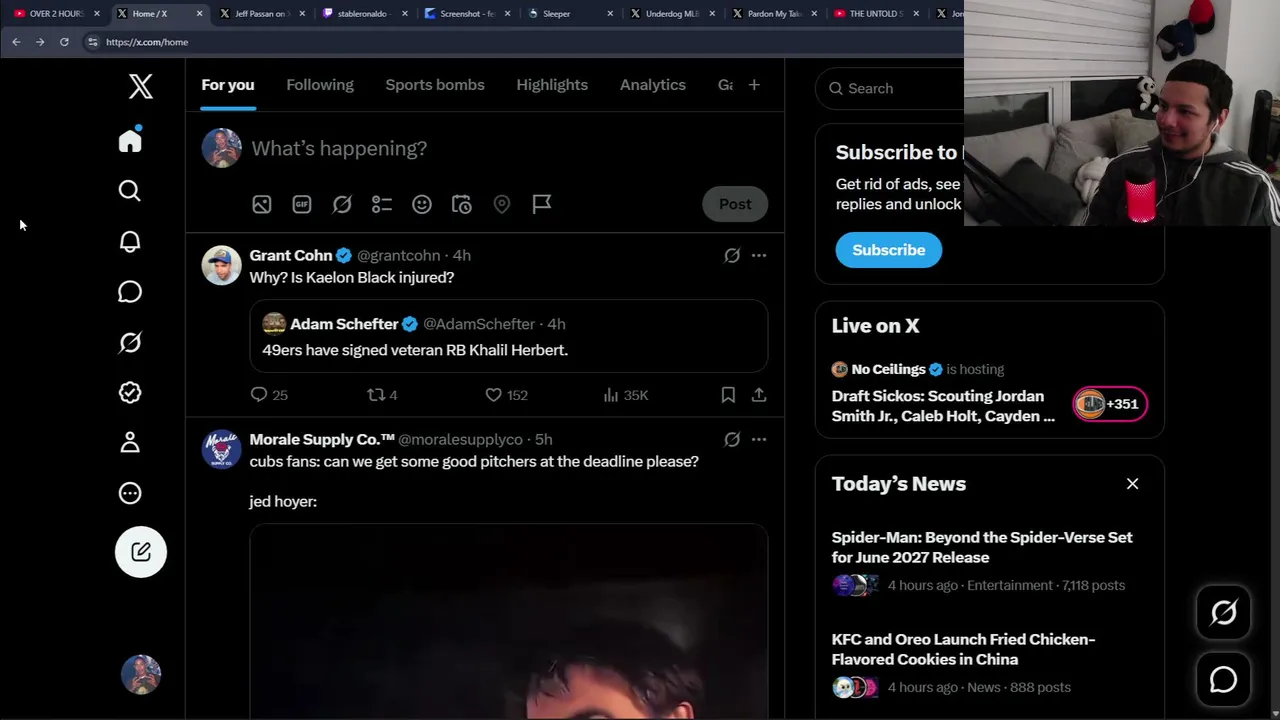
Task: Switch to the Sleeper browser tab
Action: 568,14
